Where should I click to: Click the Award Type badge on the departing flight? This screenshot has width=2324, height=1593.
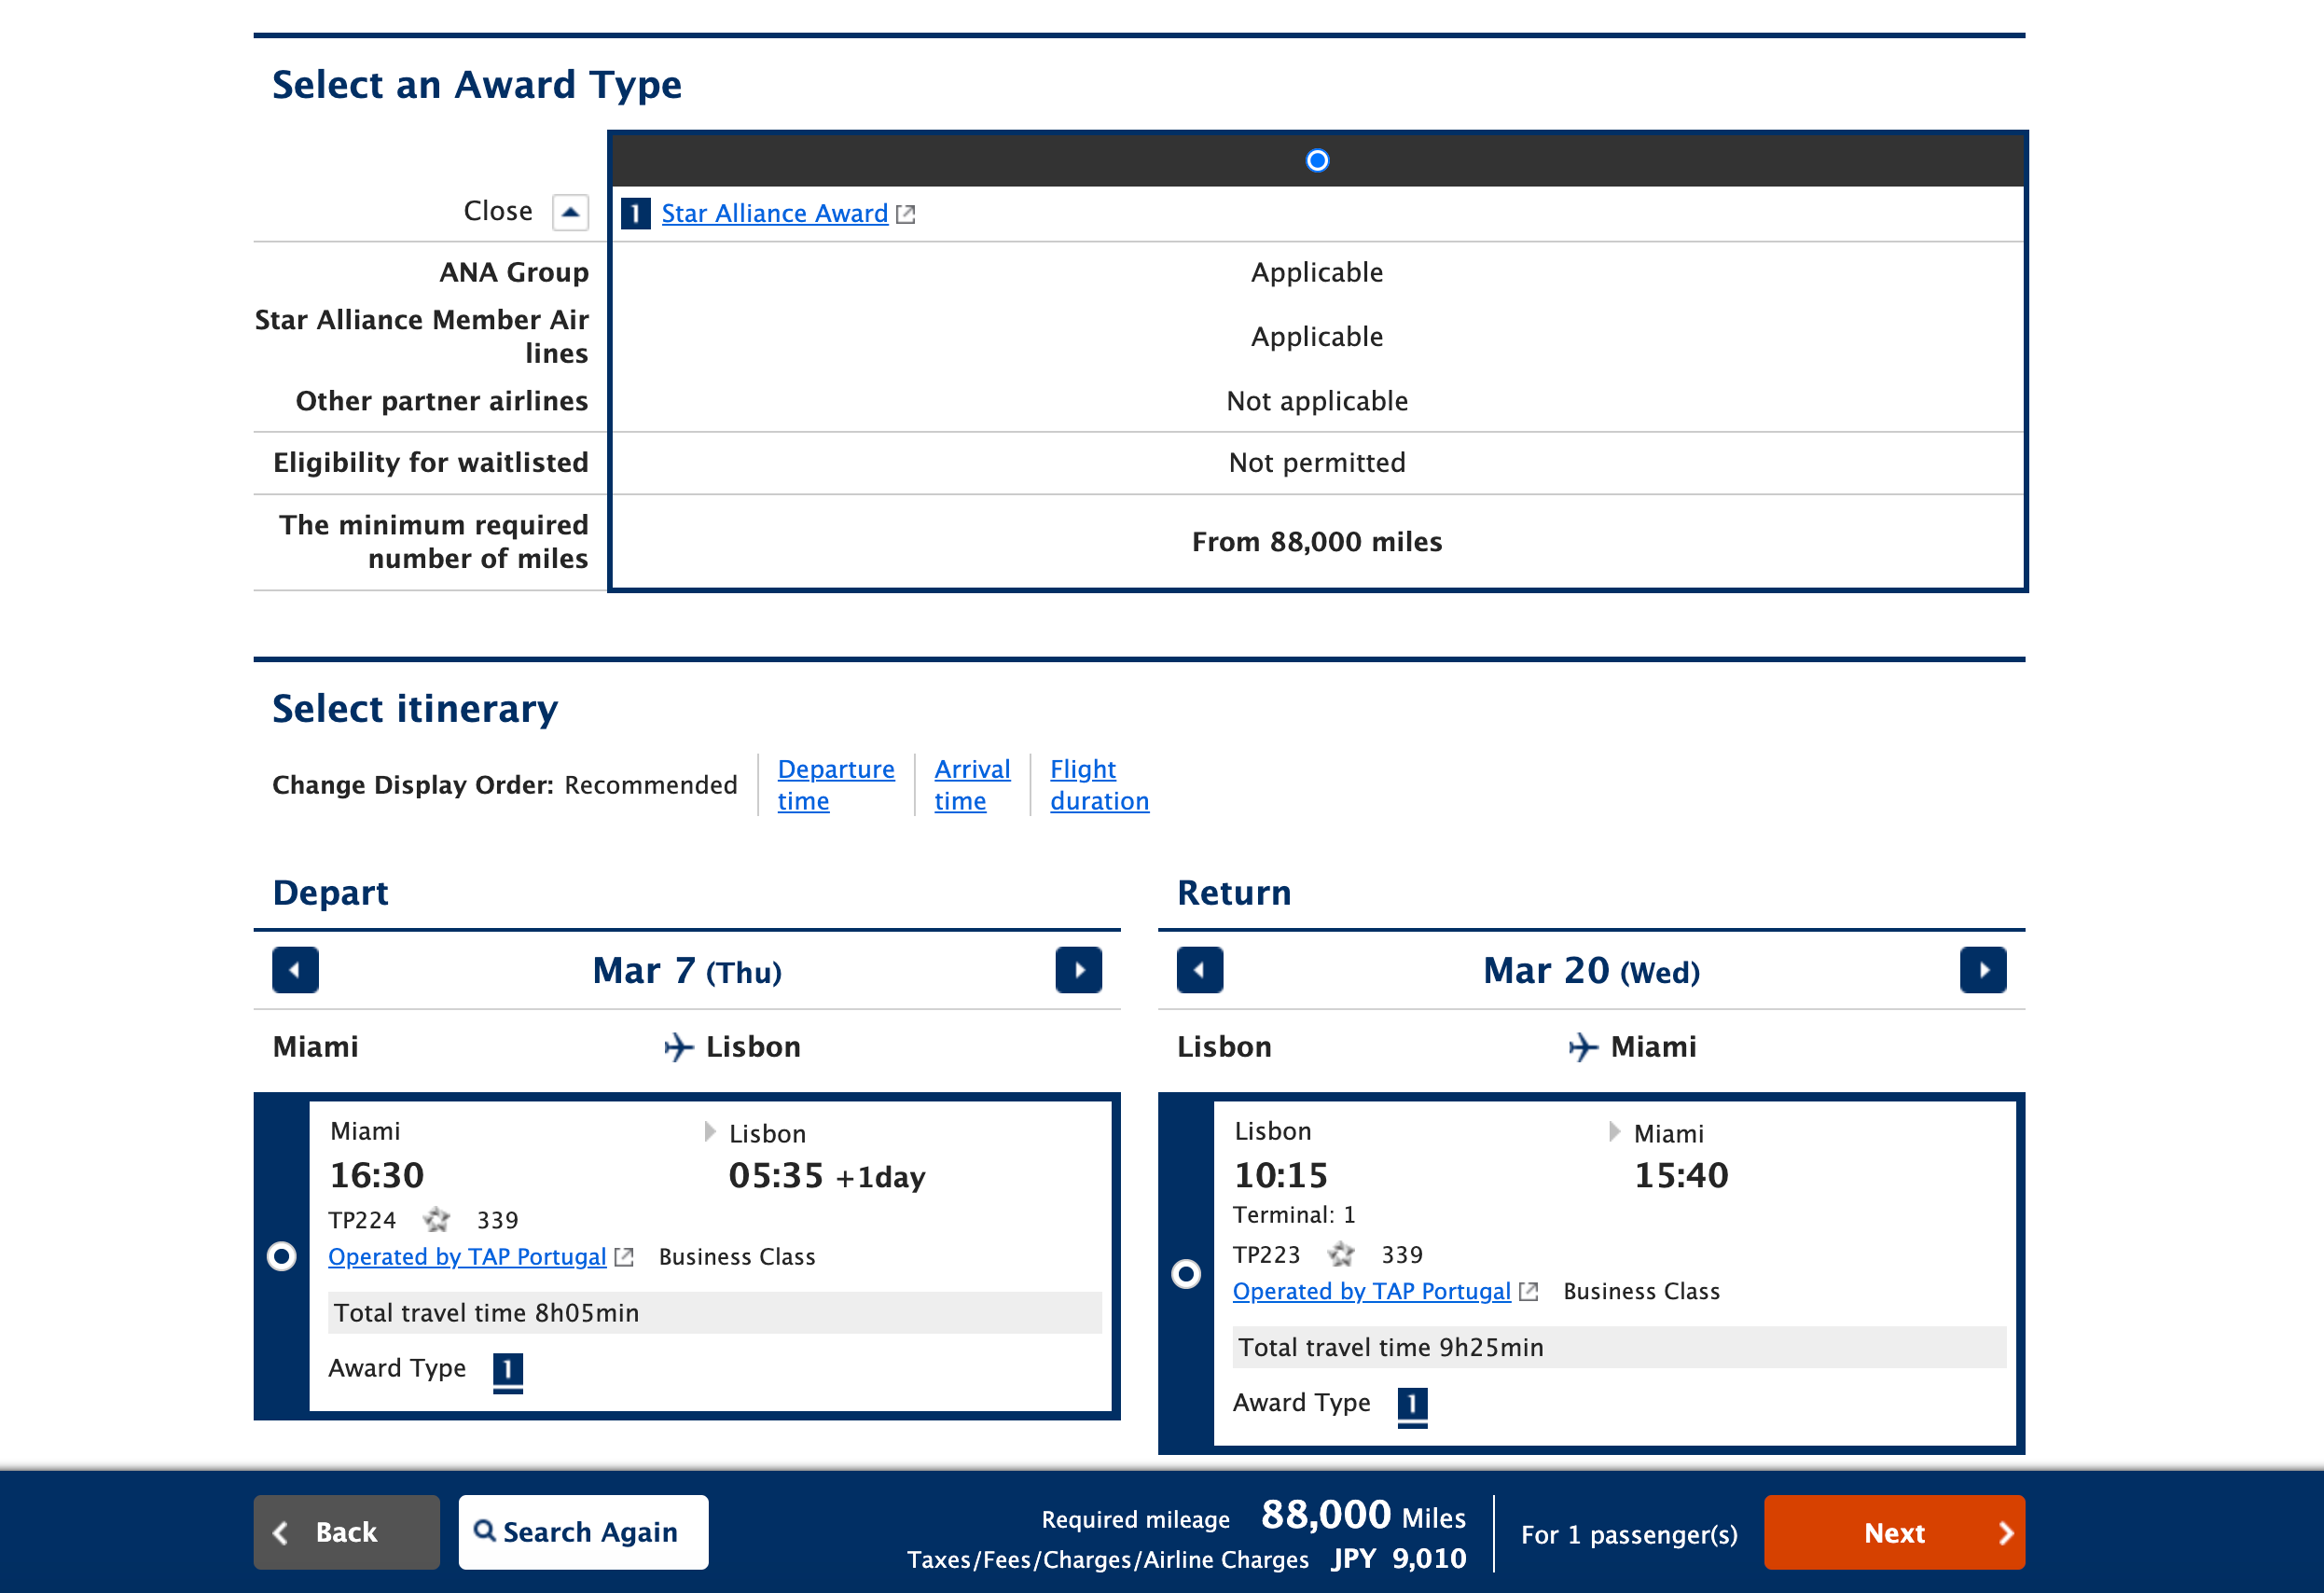(508, 1369)
